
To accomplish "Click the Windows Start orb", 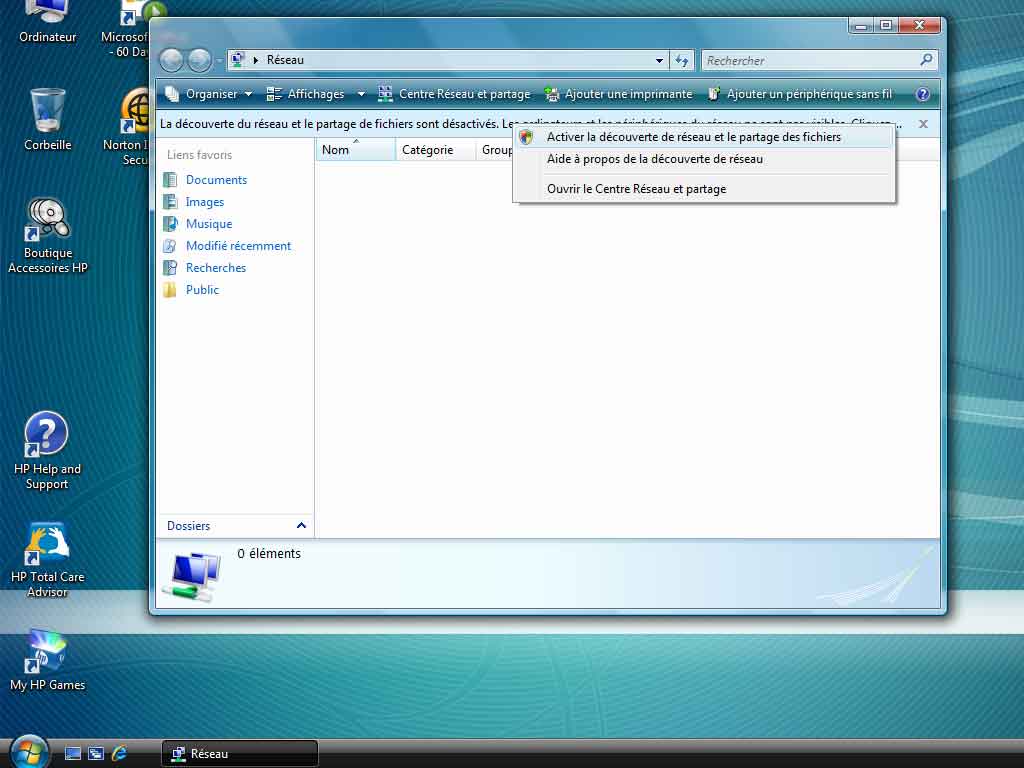I will [x=29, y=751].
